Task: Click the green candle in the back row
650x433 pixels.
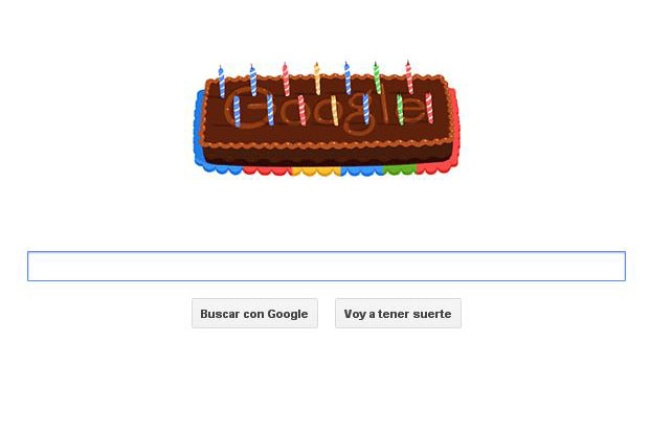Action: pyautogui.click(x=377, y=77)
